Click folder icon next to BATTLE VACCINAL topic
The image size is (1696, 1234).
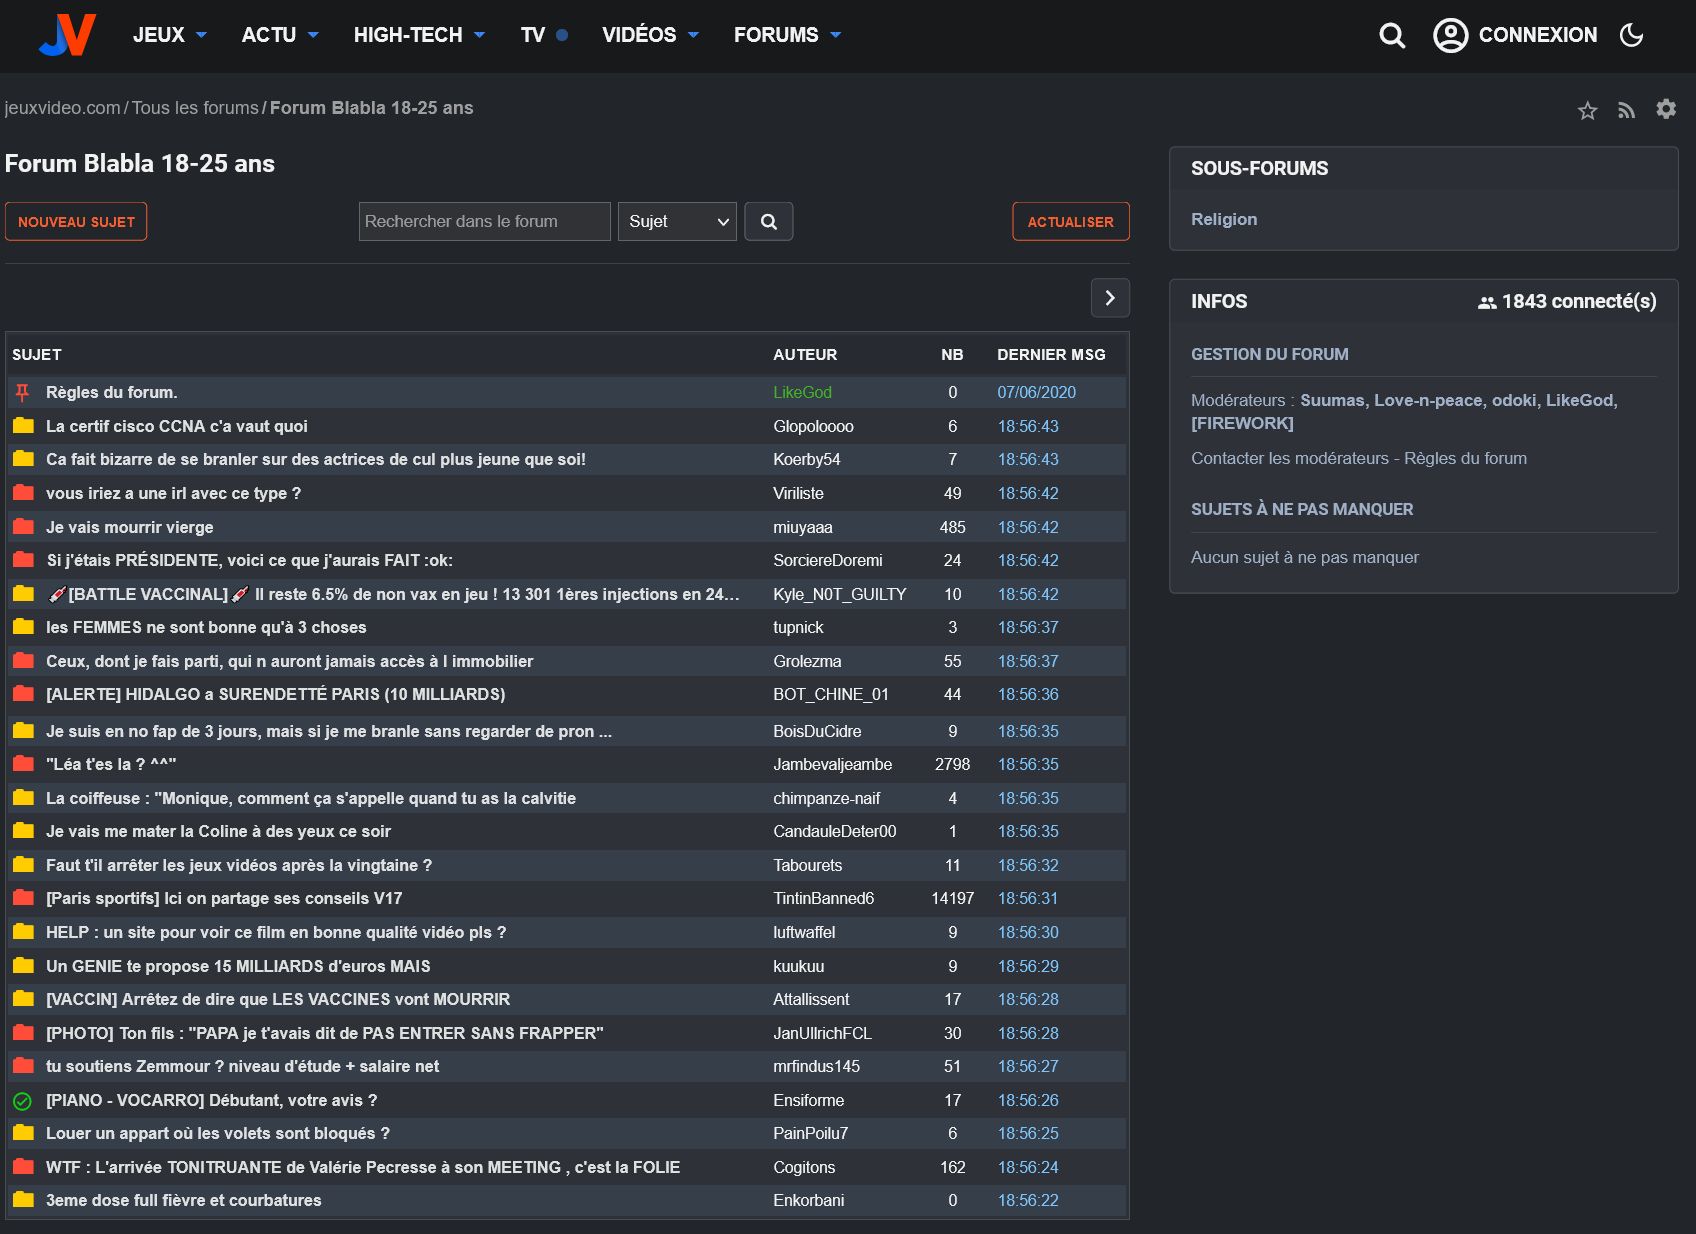pos(23,594)
